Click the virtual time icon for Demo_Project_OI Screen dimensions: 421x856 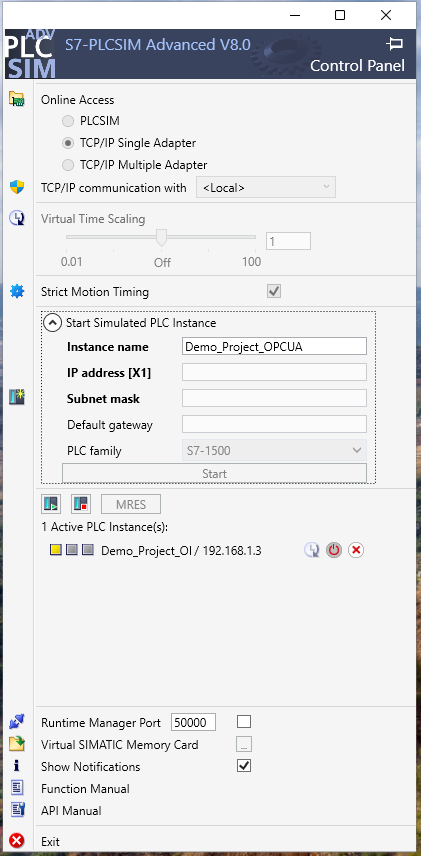(312, 550)
